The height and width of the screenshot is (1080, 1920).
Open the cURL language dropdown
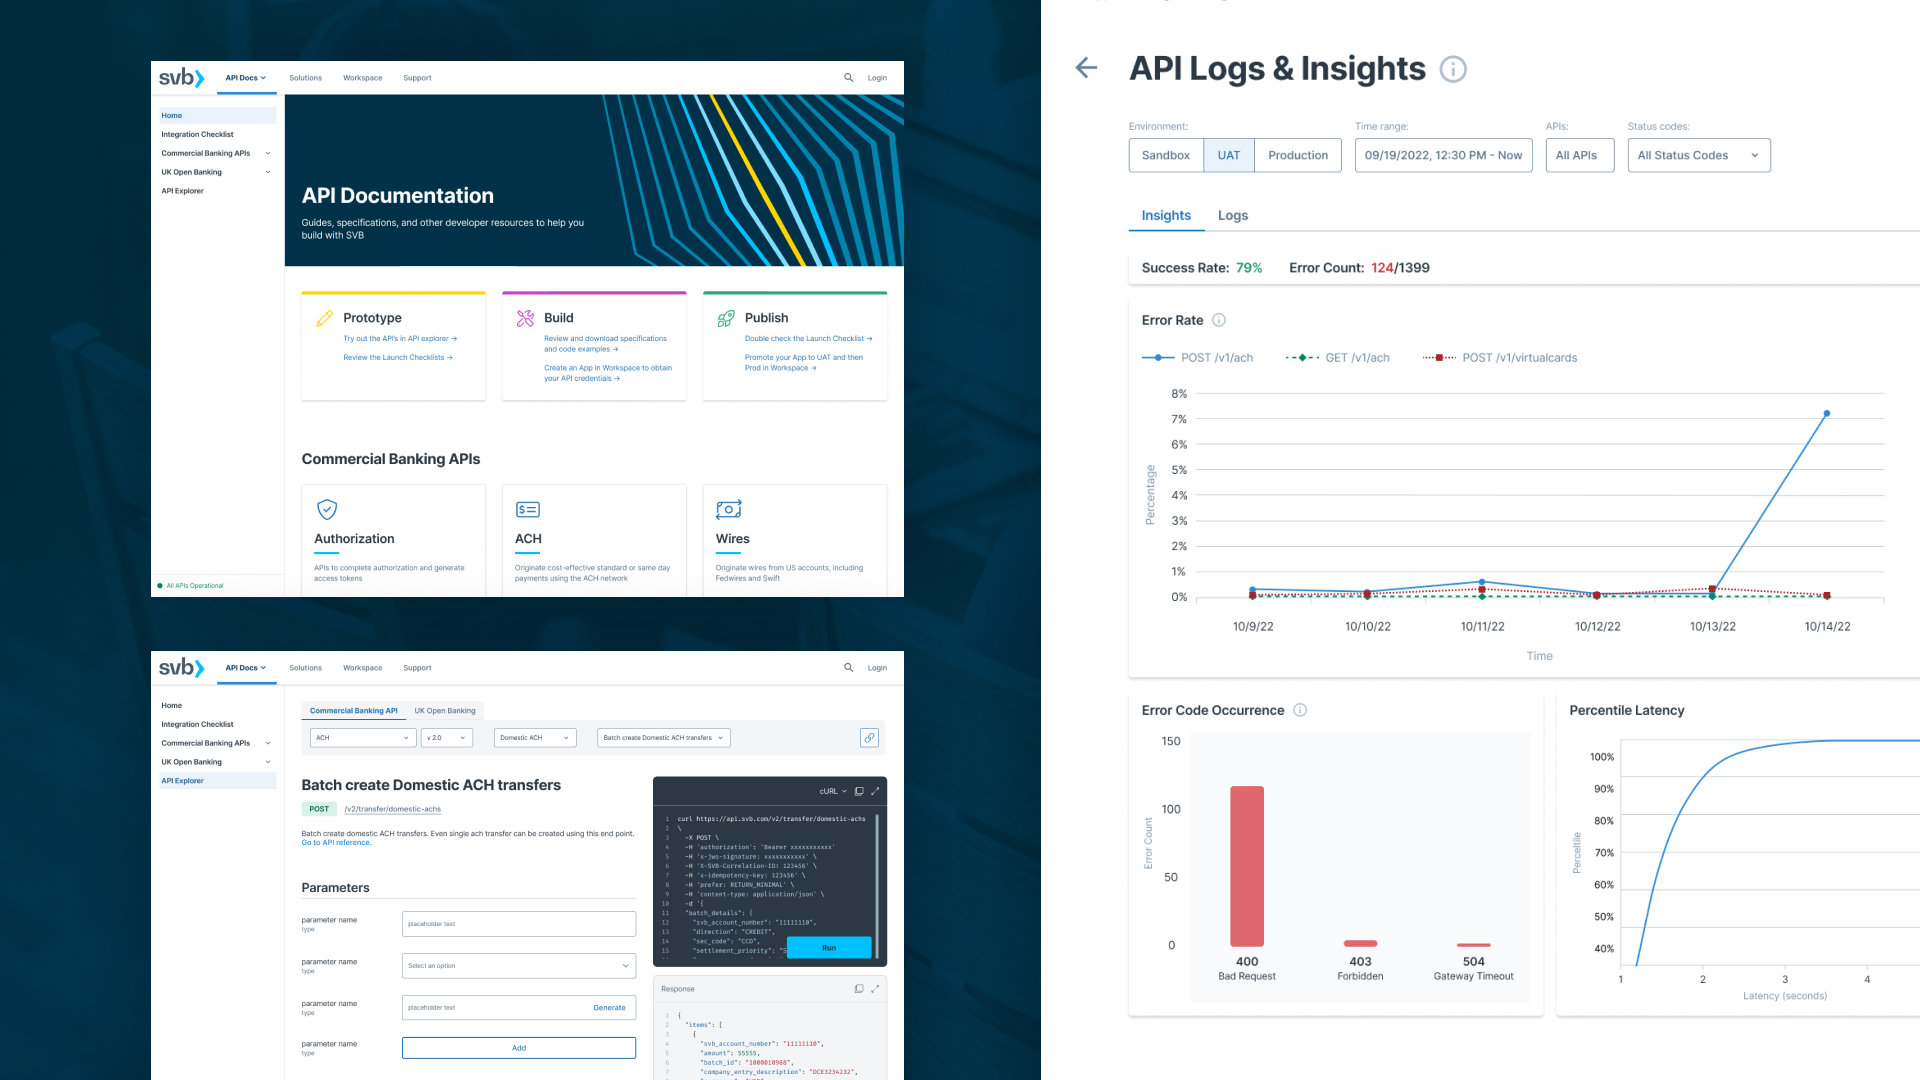833,791
